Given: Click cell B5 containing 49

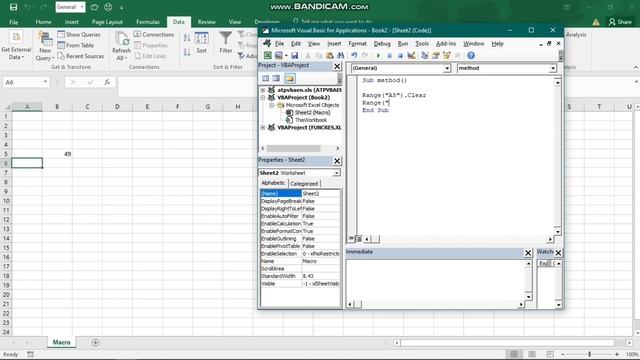Looking at the screenshot, I should pyautogui.click(x=57, y=154).
